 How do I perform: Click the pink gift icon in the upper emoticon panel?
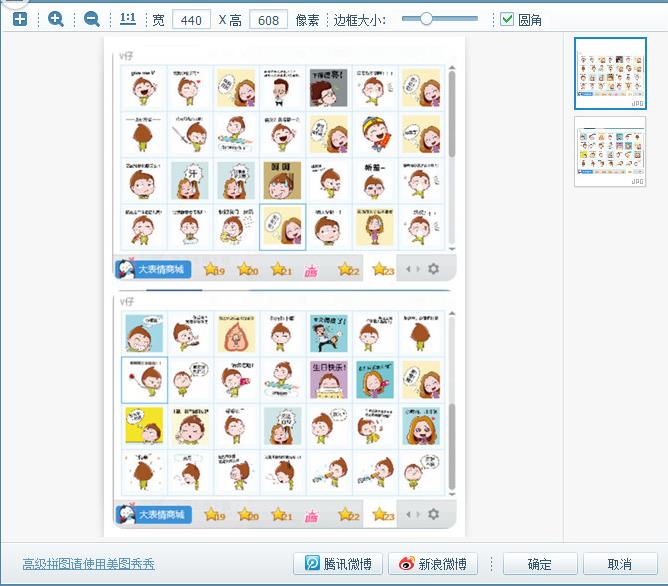point(311,270)
